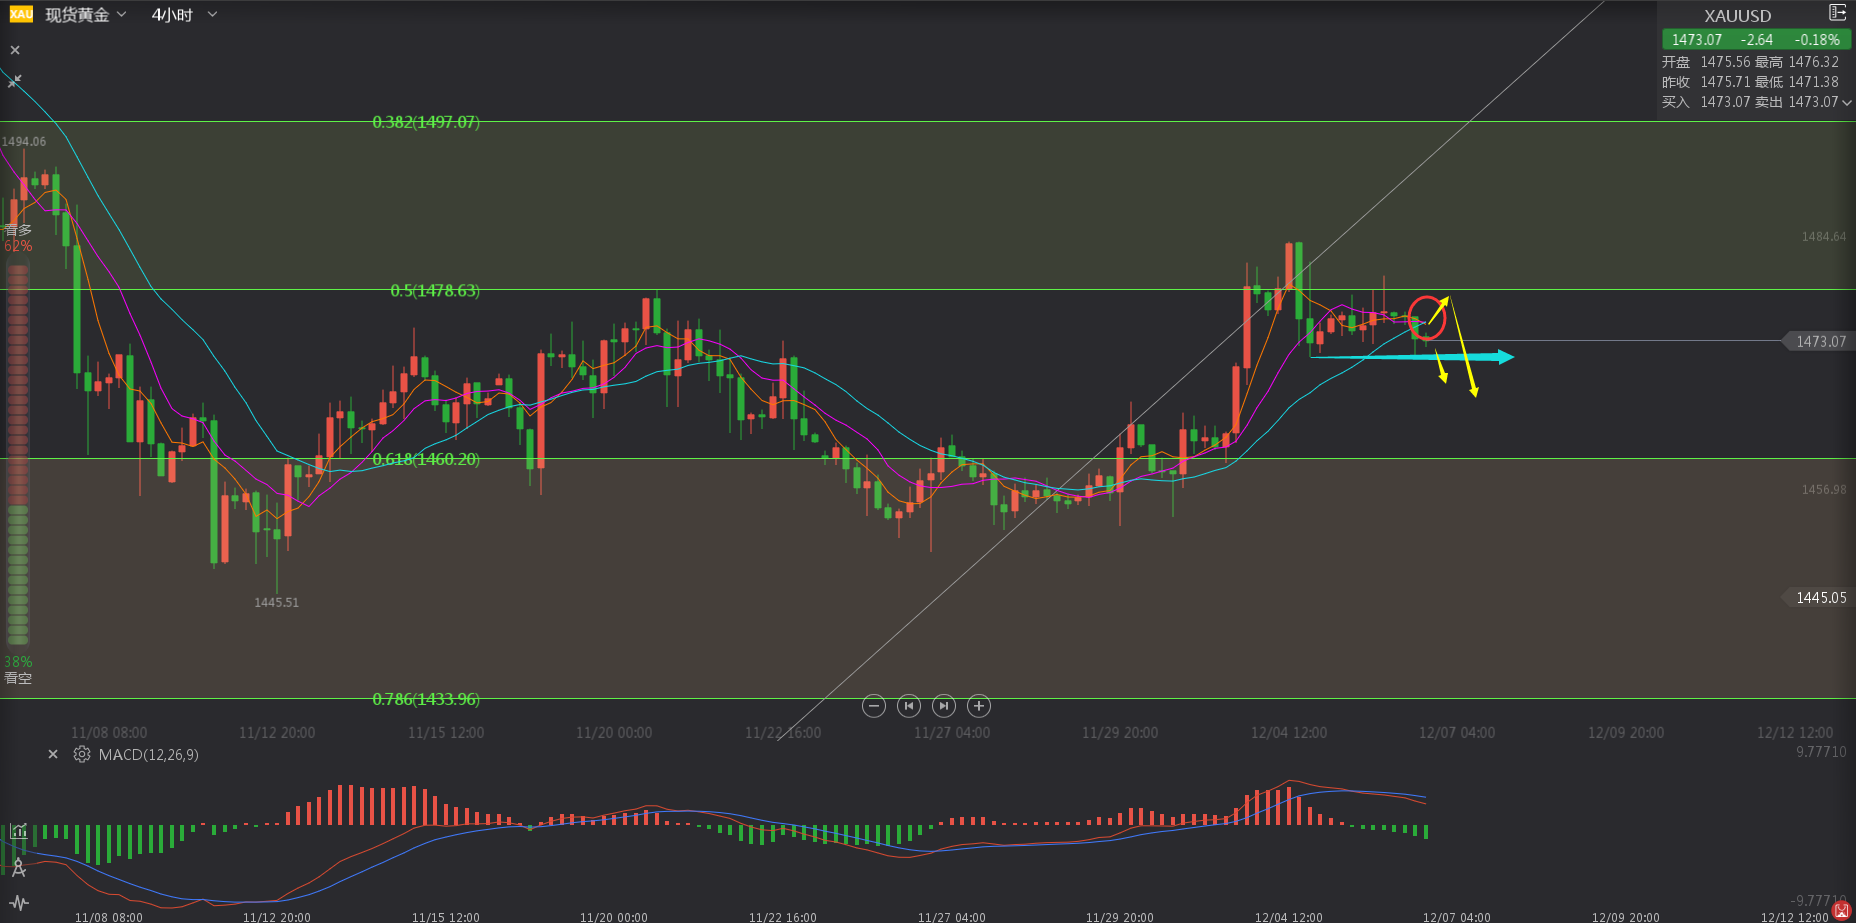Click the pulse waveform icon
The height and width of the screenshot is (923, 1856).
(18, 903)
